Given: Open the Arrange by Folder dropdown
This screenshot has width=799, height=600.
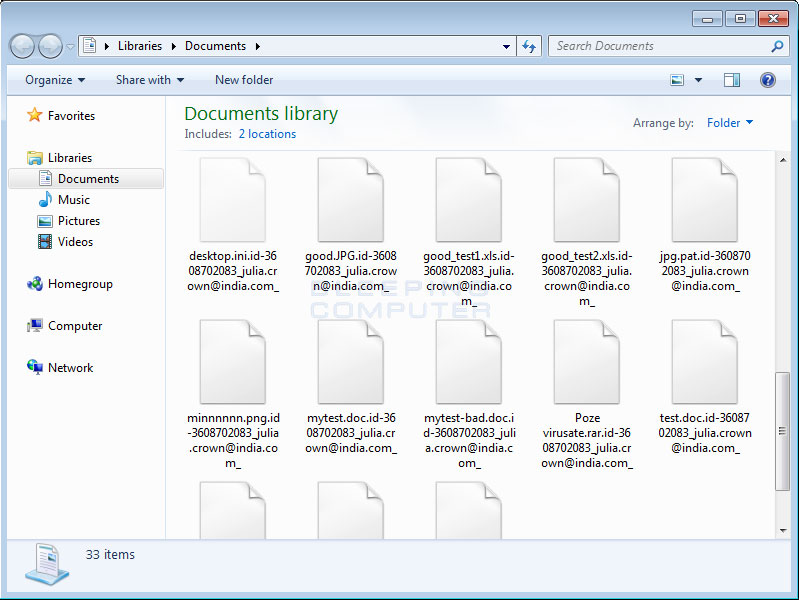Looking at the screenshot, I should (x=729, y=123).
